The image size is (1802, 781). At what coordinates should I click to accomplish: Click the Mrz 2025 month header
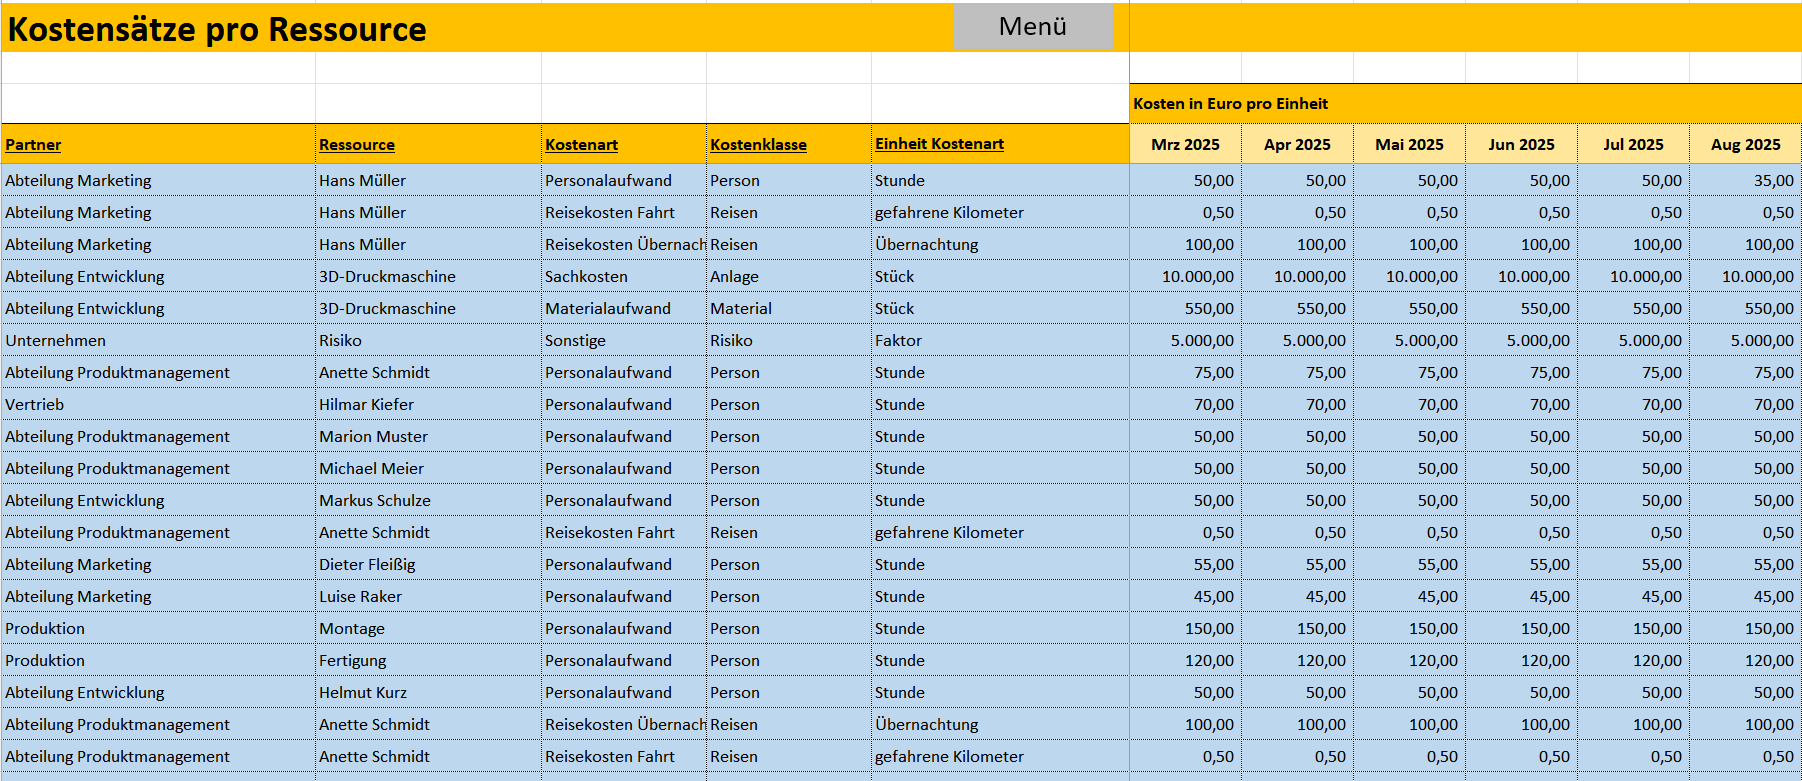click(1185, 144)
